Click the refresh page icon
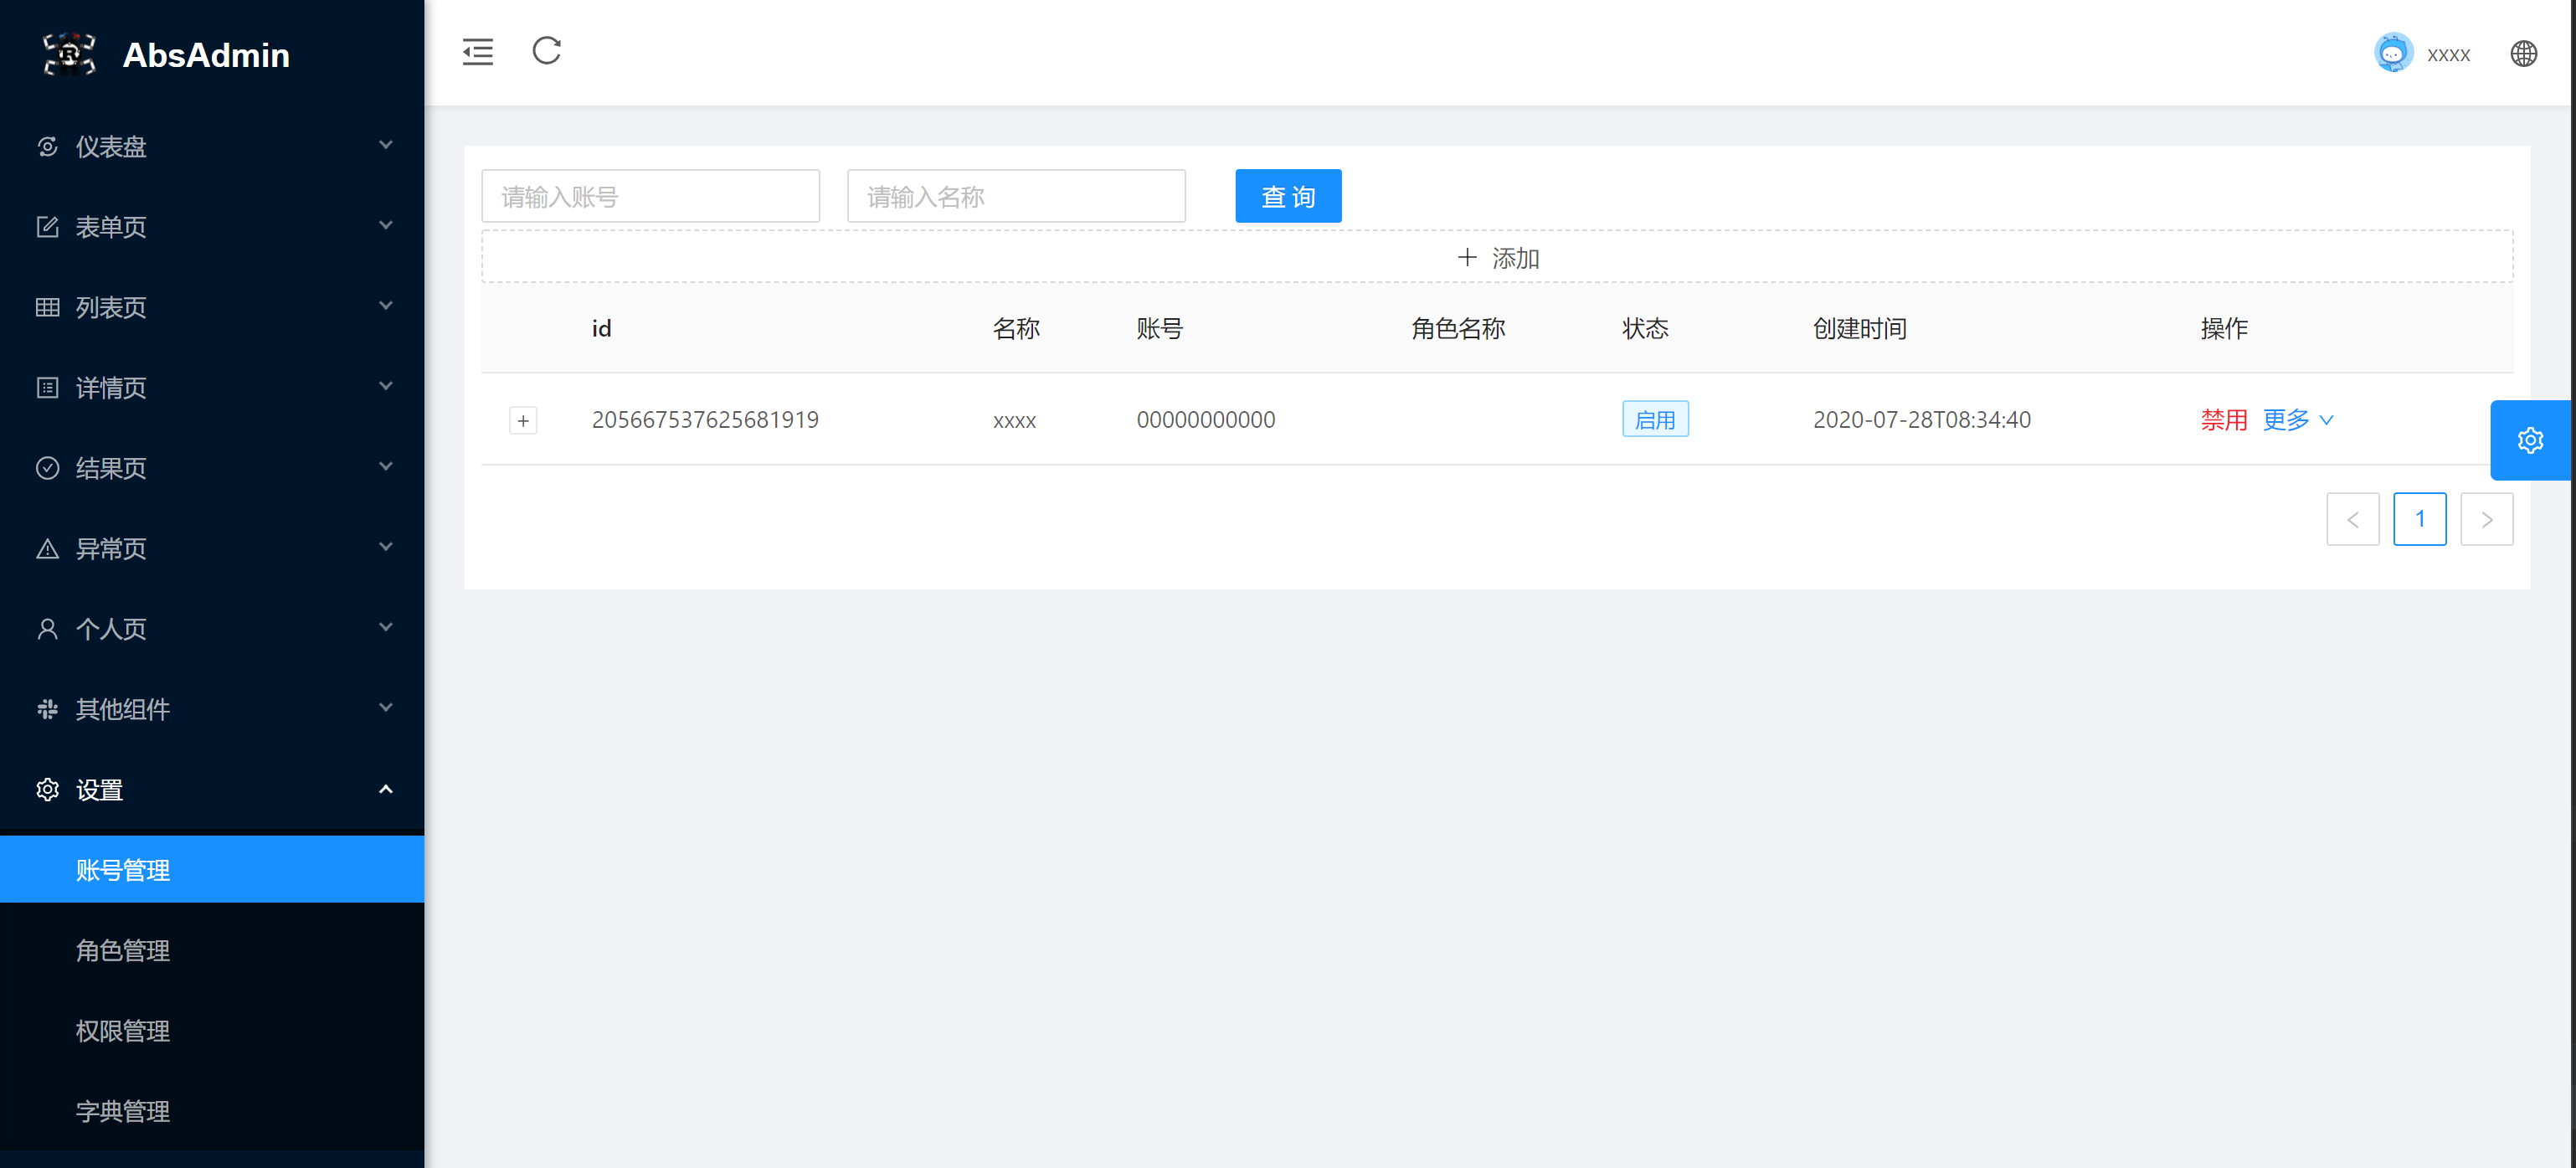 pos(546,51)
